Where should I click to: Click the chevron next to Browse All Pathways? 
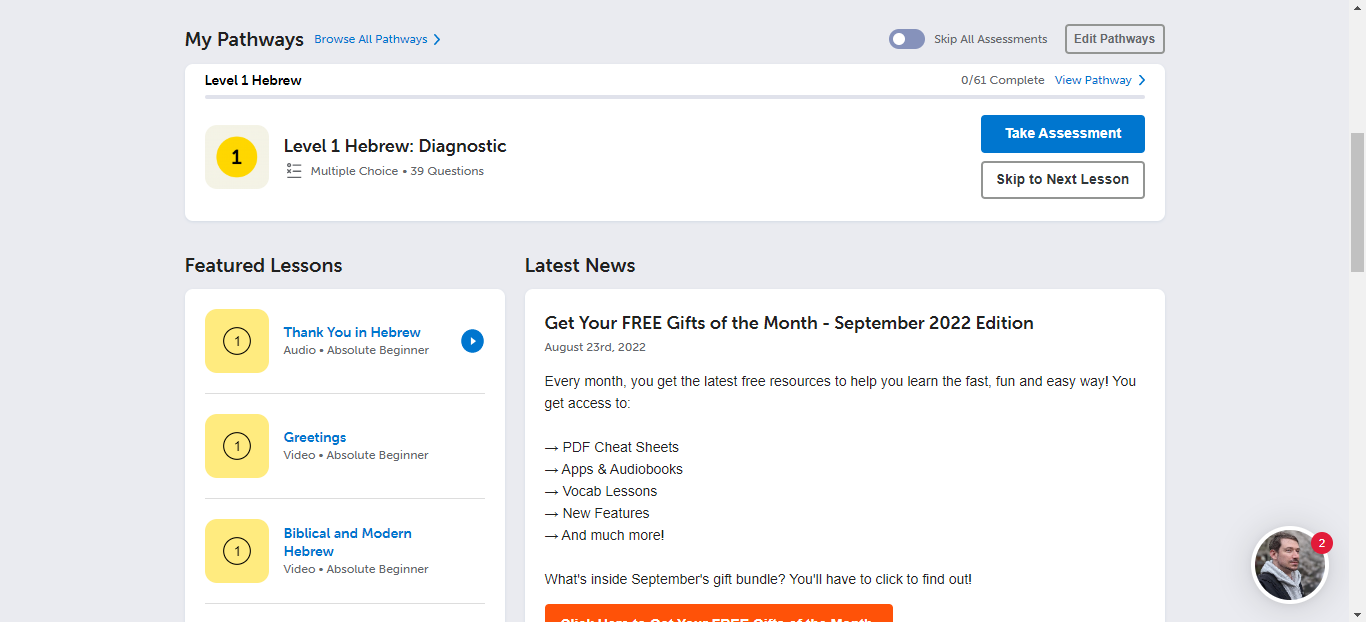(x=437, y=40)
